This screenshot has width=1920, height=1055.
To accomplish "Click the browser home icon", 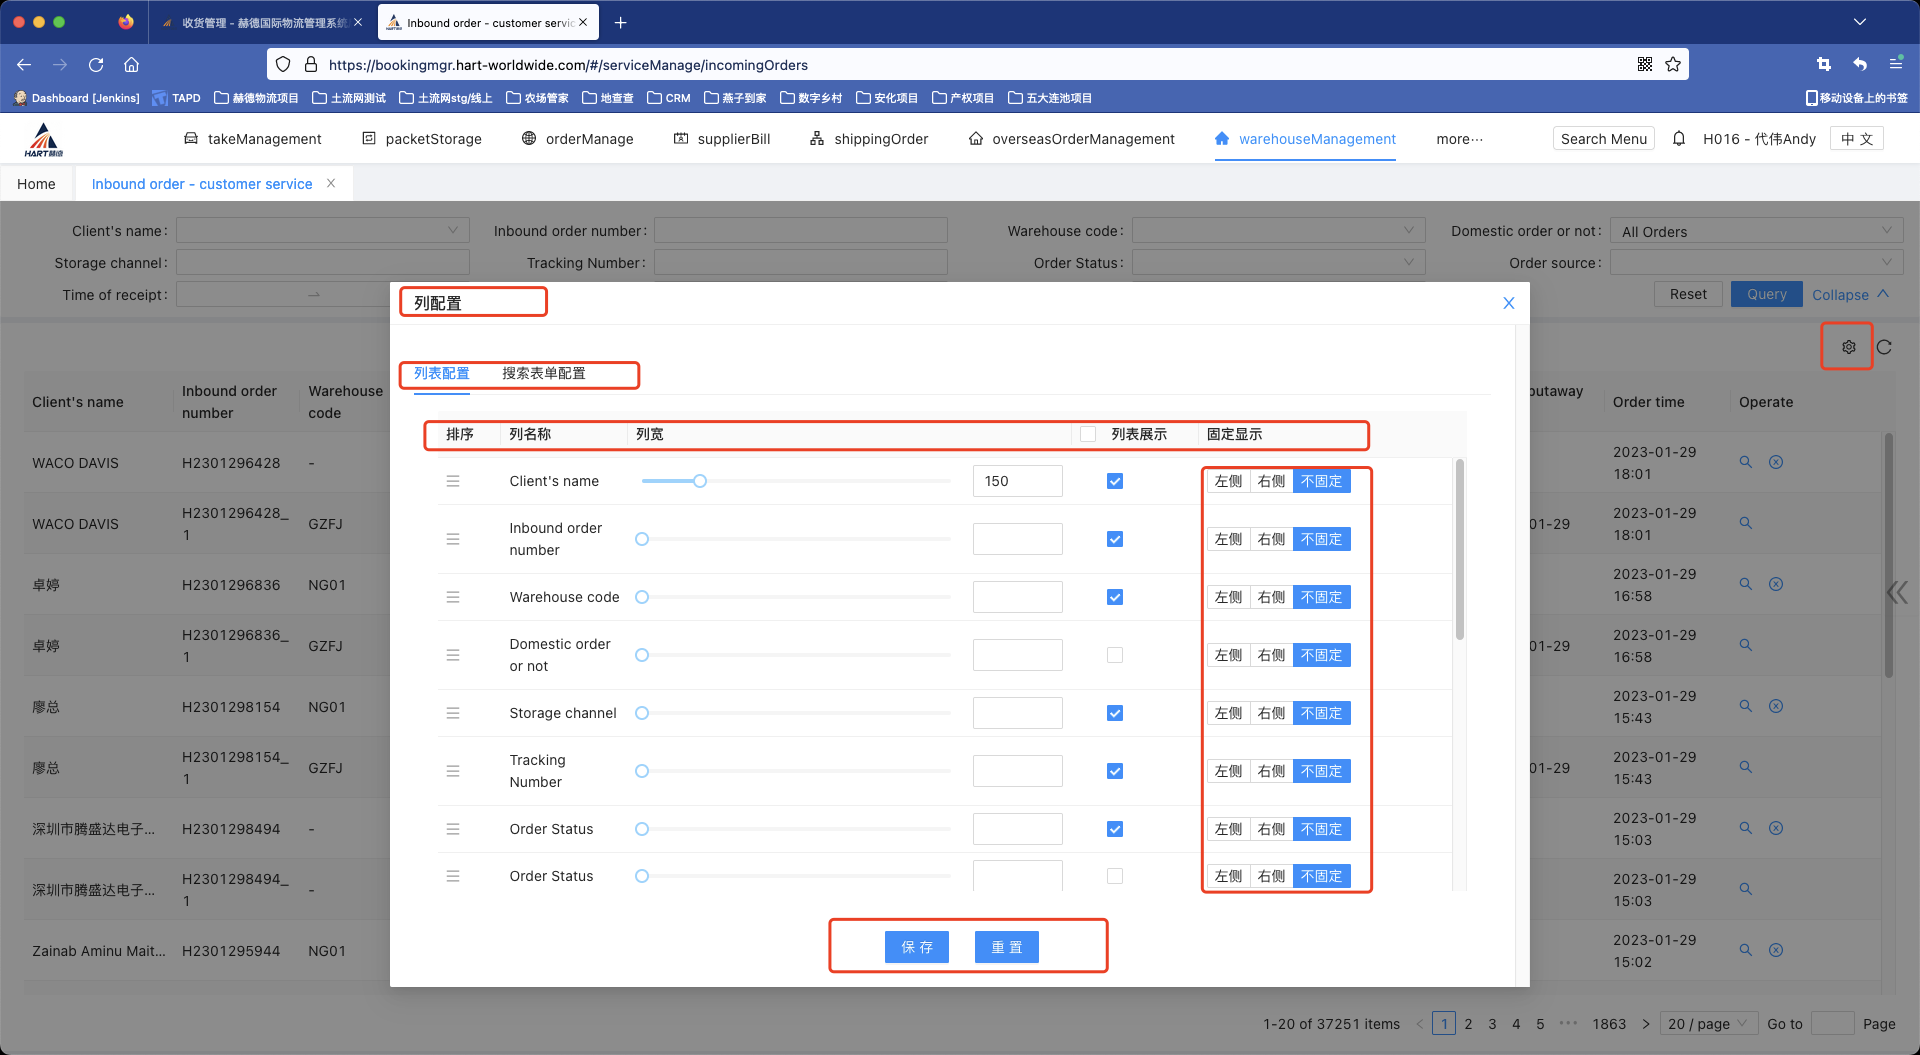I will click(x=131, y=65).
